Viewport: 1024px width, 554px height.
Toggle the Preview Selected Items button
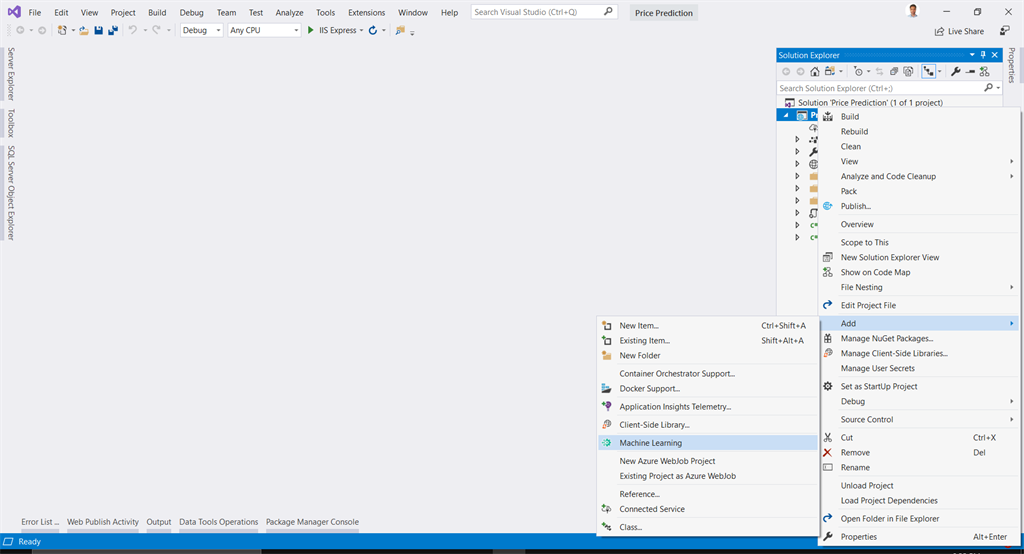[x=970, y=71]
